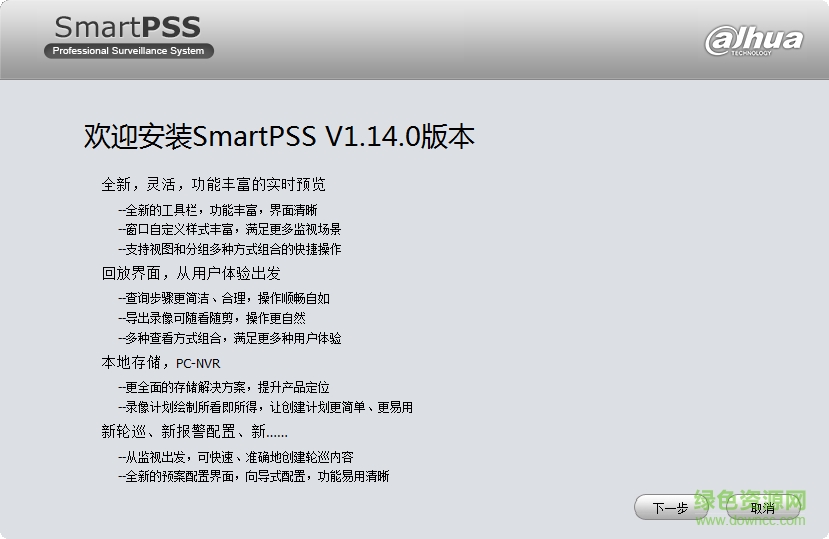Click the Dahua Technology logo
Viewport: 829px width, 539px height.
point(754,41)
